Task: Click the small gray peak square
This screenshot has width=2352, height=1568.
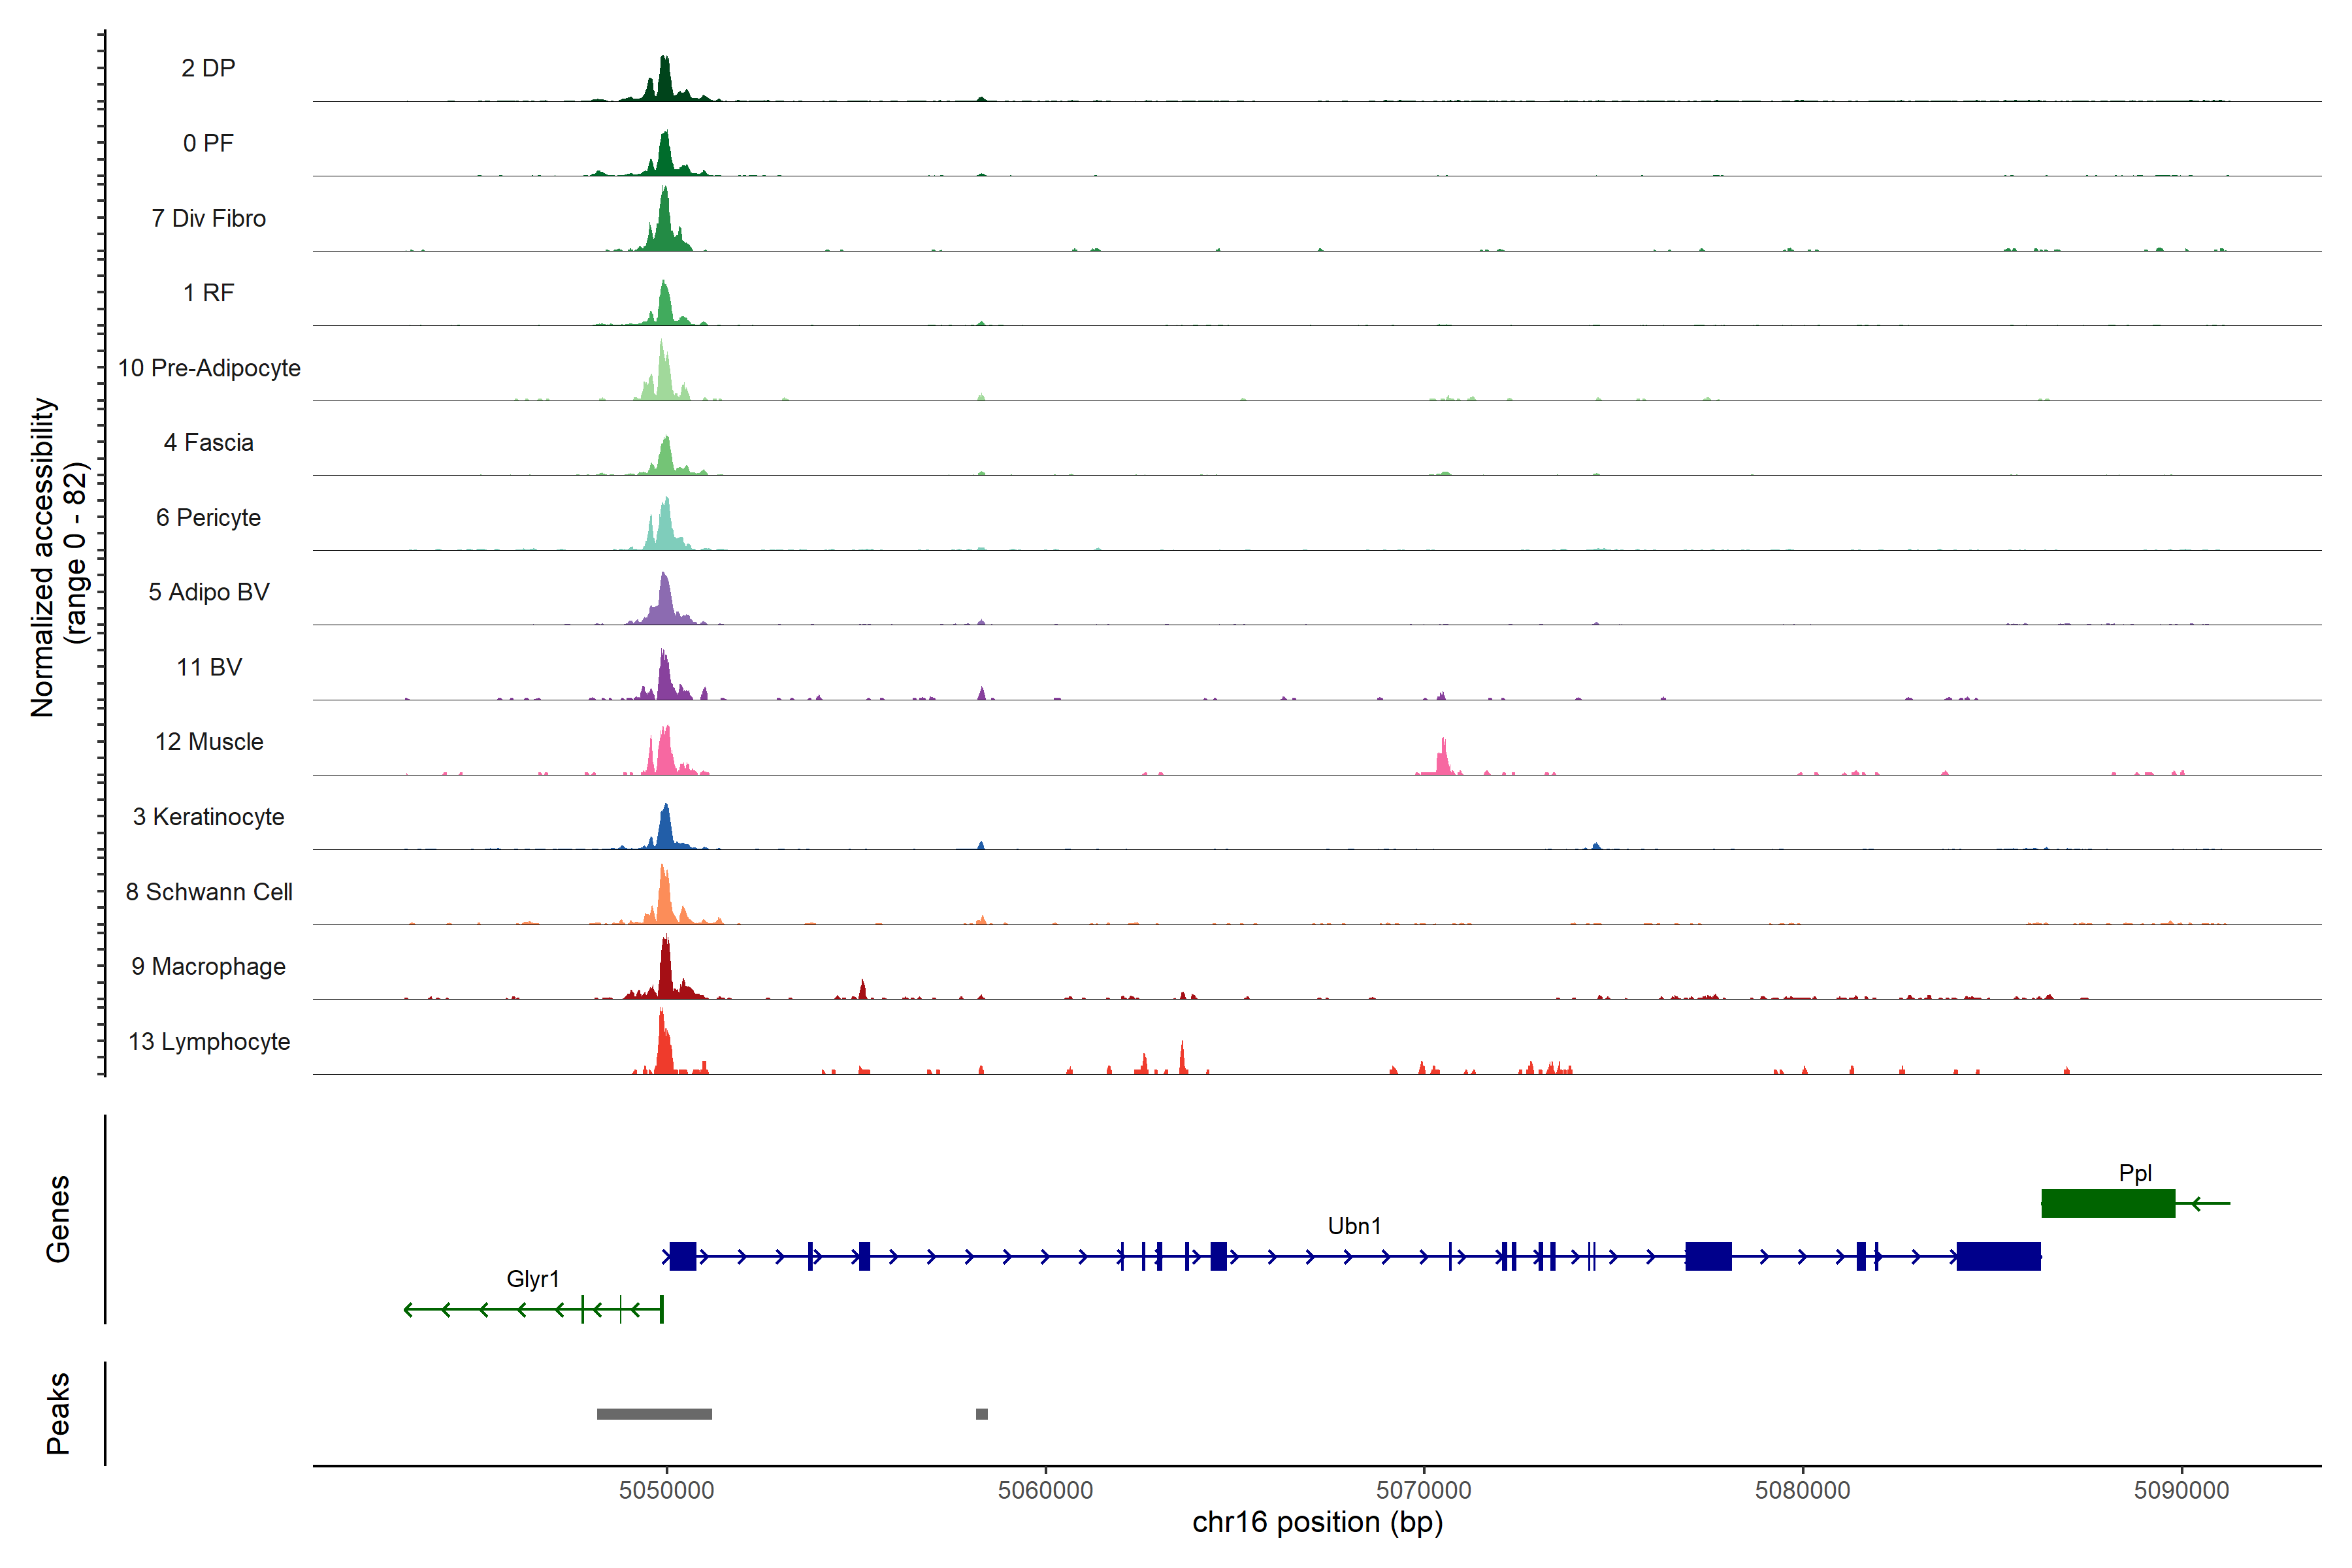Action: click(x=981, y=1414)
